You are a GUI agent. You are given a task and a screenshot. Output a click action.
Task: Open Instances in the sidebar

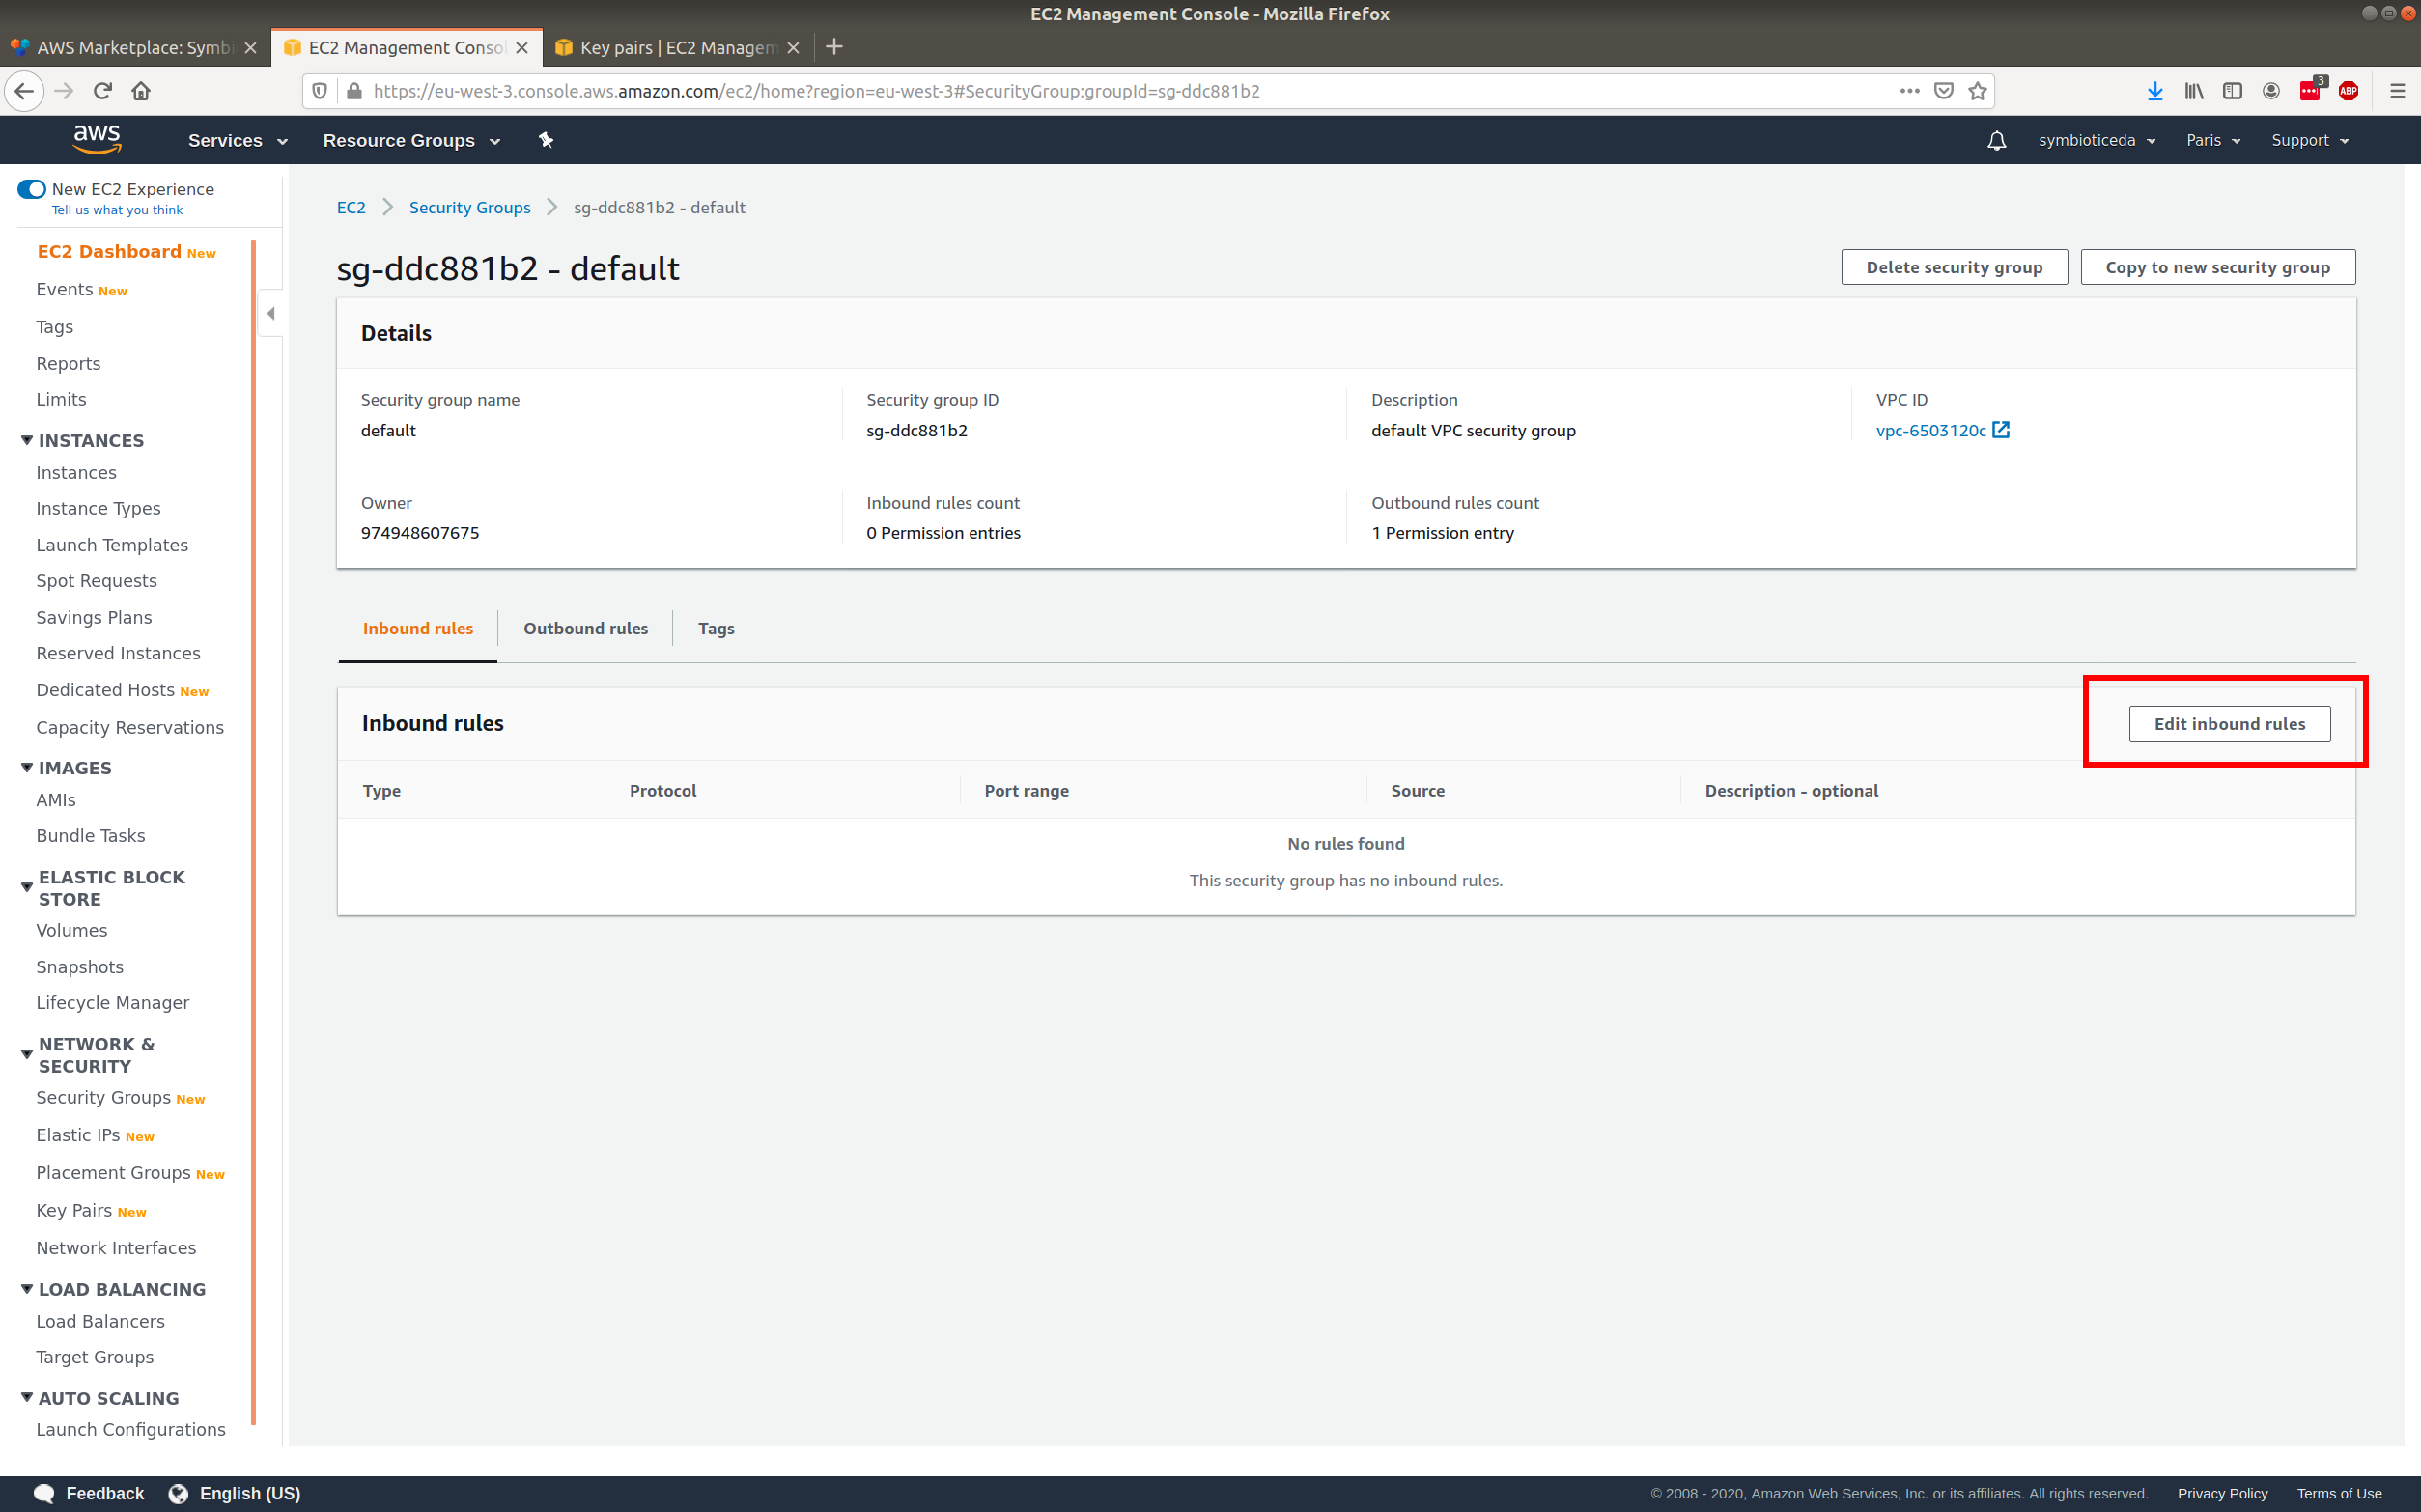point(76,473)
